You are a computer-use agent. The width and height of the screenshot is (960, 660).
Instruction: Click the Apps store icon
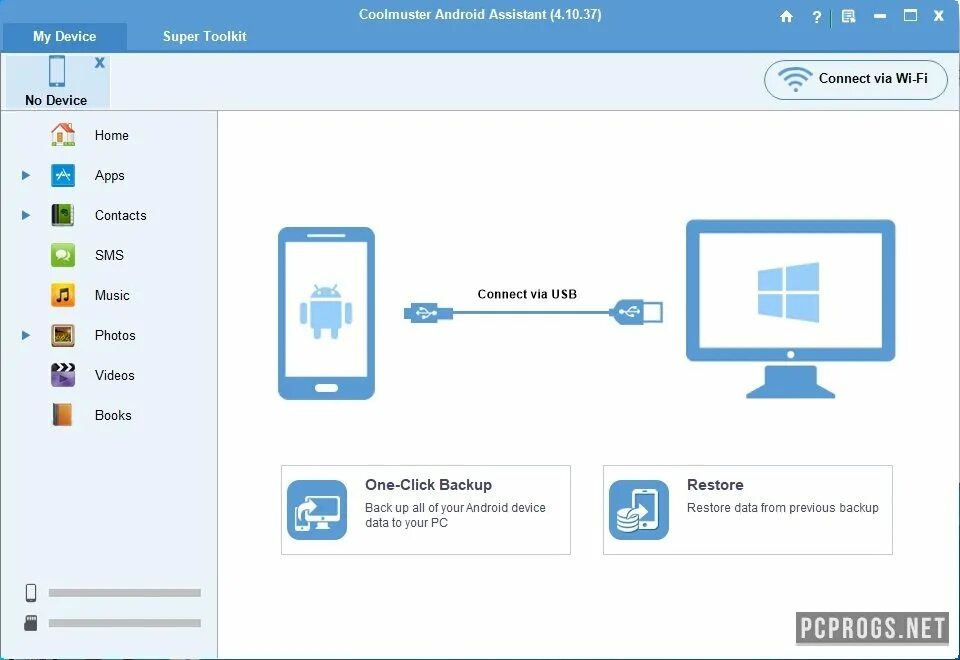(x=62, y=175)
